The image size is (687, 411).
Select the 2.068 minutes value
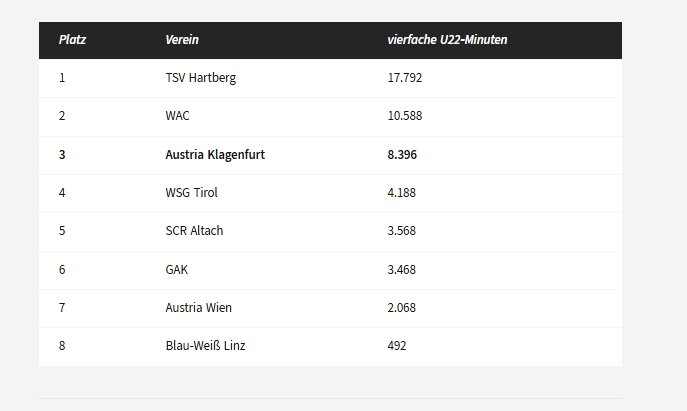point(402,308)
